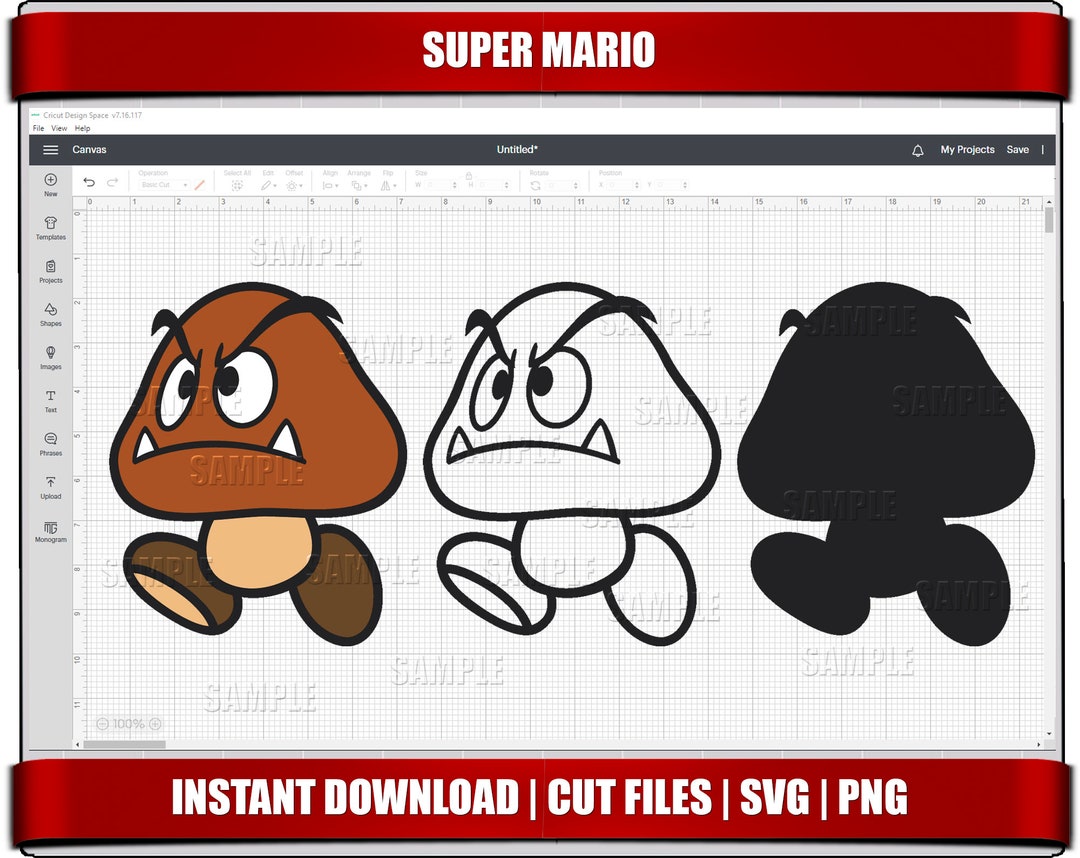1080x858 pixels.
Task: Click the red linetype color swatch
Action: point(198,184)
